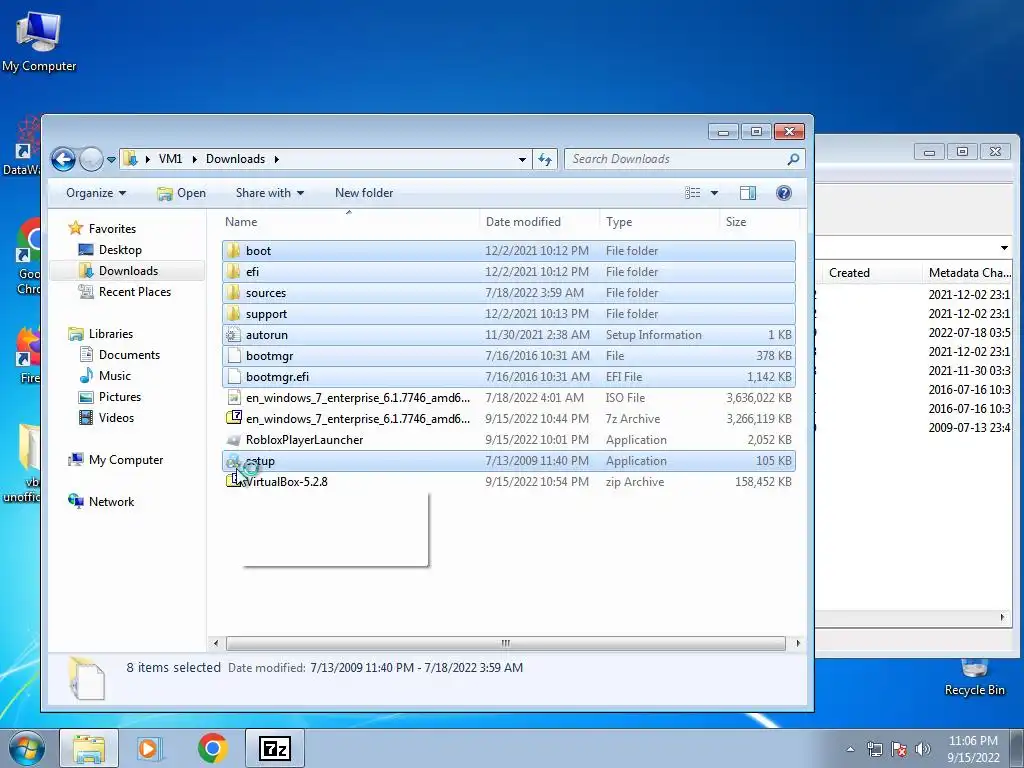The image size is (1024, 768).
Task: Open the network tray icon
Action: point(874,749)
